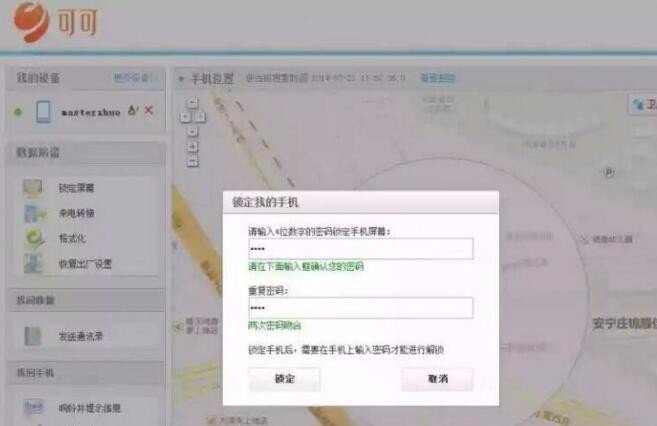Open 格式化 menu entry

point(72,238)
